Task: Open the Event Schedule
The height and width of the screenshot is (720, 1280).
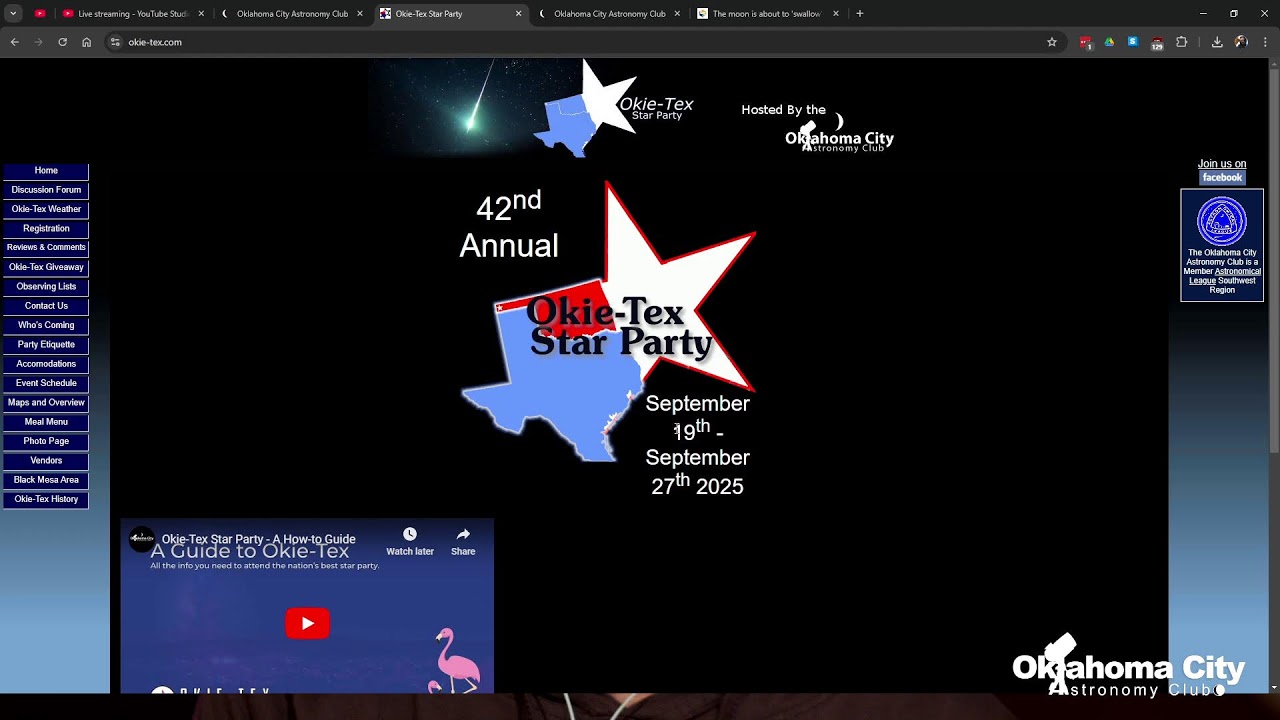Action: 46,383
